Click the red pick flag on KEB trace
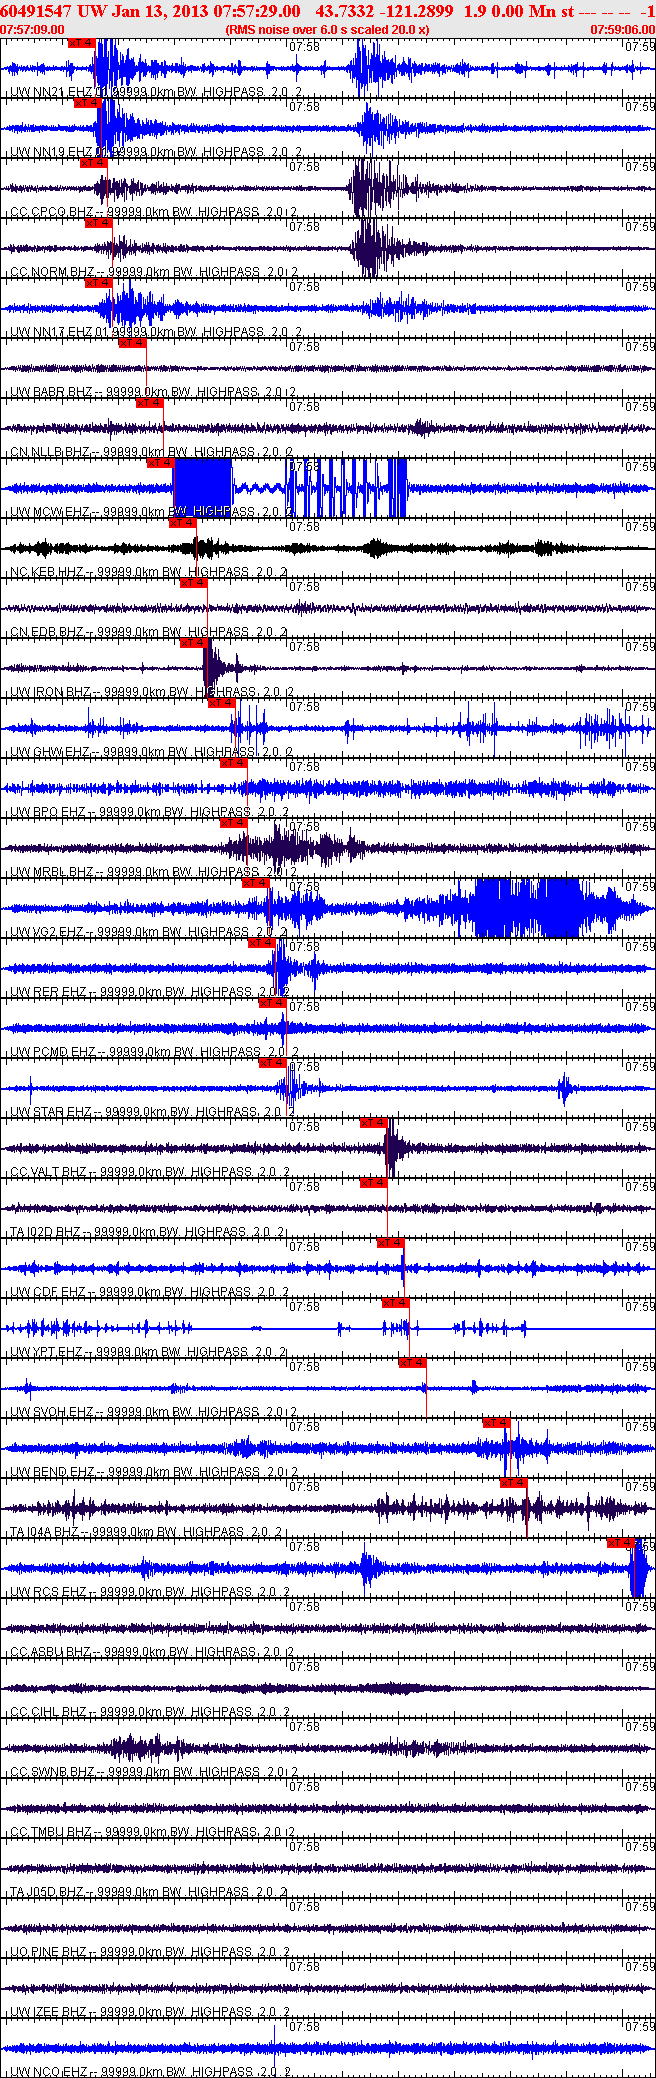656x2078 pixels. (182, 523)
